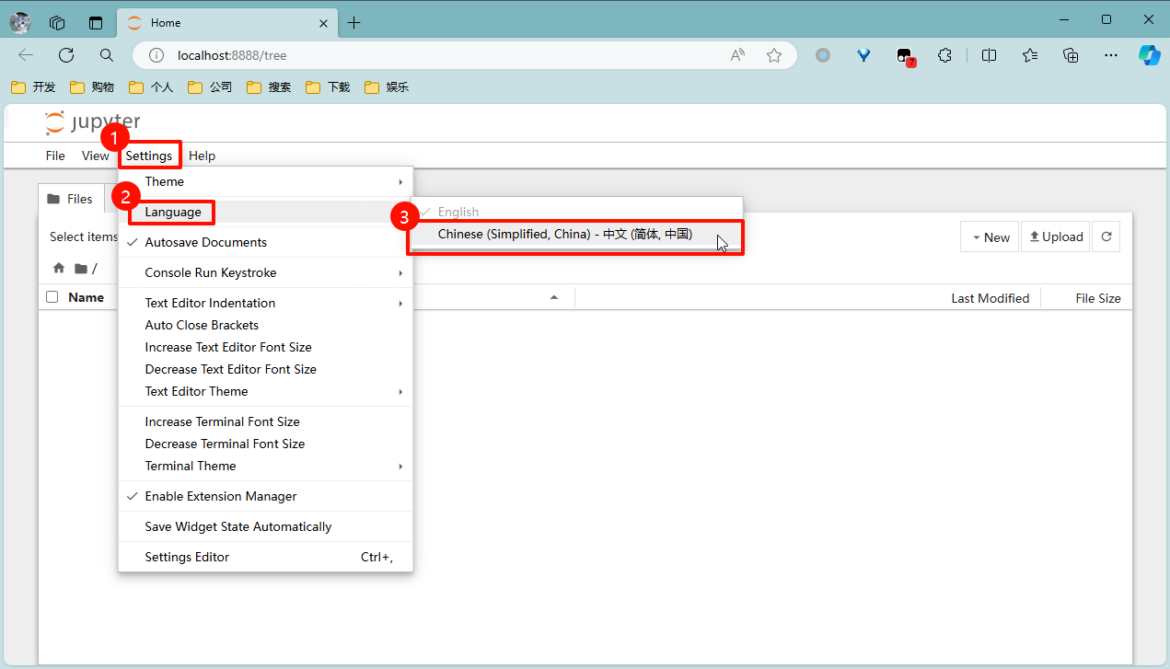Reload the page with browser refresh icon
The height and width of the screenshot is (669, 1170).
tap(66, 55)
